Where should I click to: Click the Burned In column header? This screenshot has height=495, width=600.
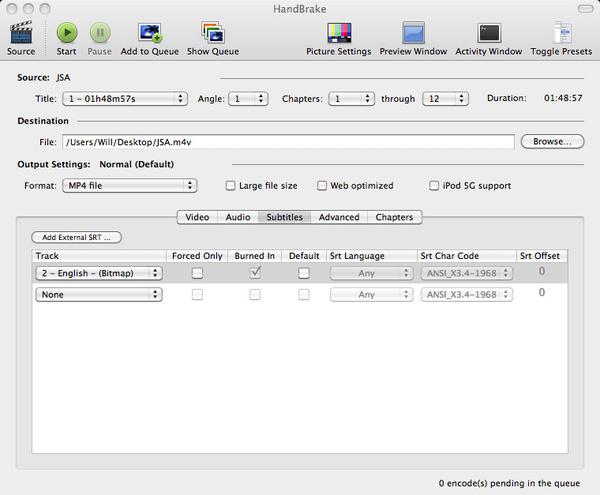tap(255, 256)
